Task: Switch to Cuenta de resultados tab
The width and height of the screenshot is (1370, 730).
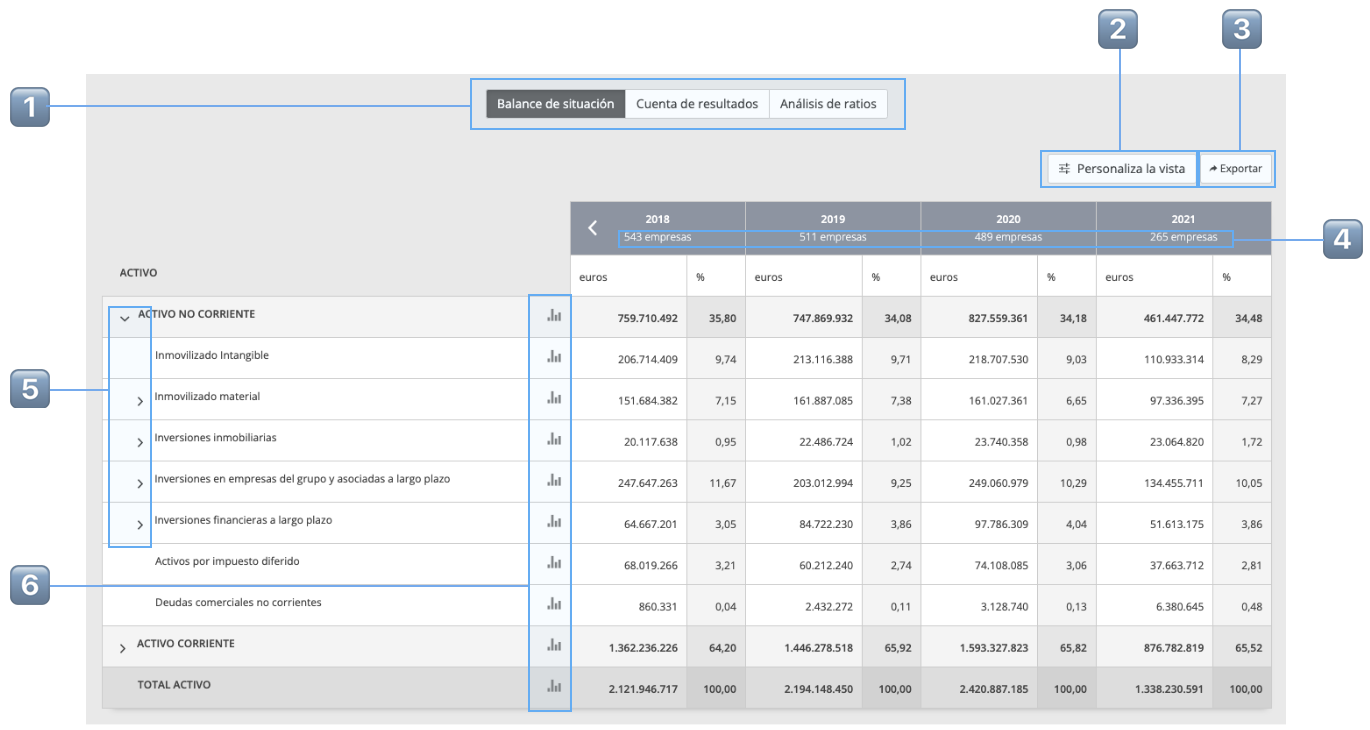Action: 697,104
